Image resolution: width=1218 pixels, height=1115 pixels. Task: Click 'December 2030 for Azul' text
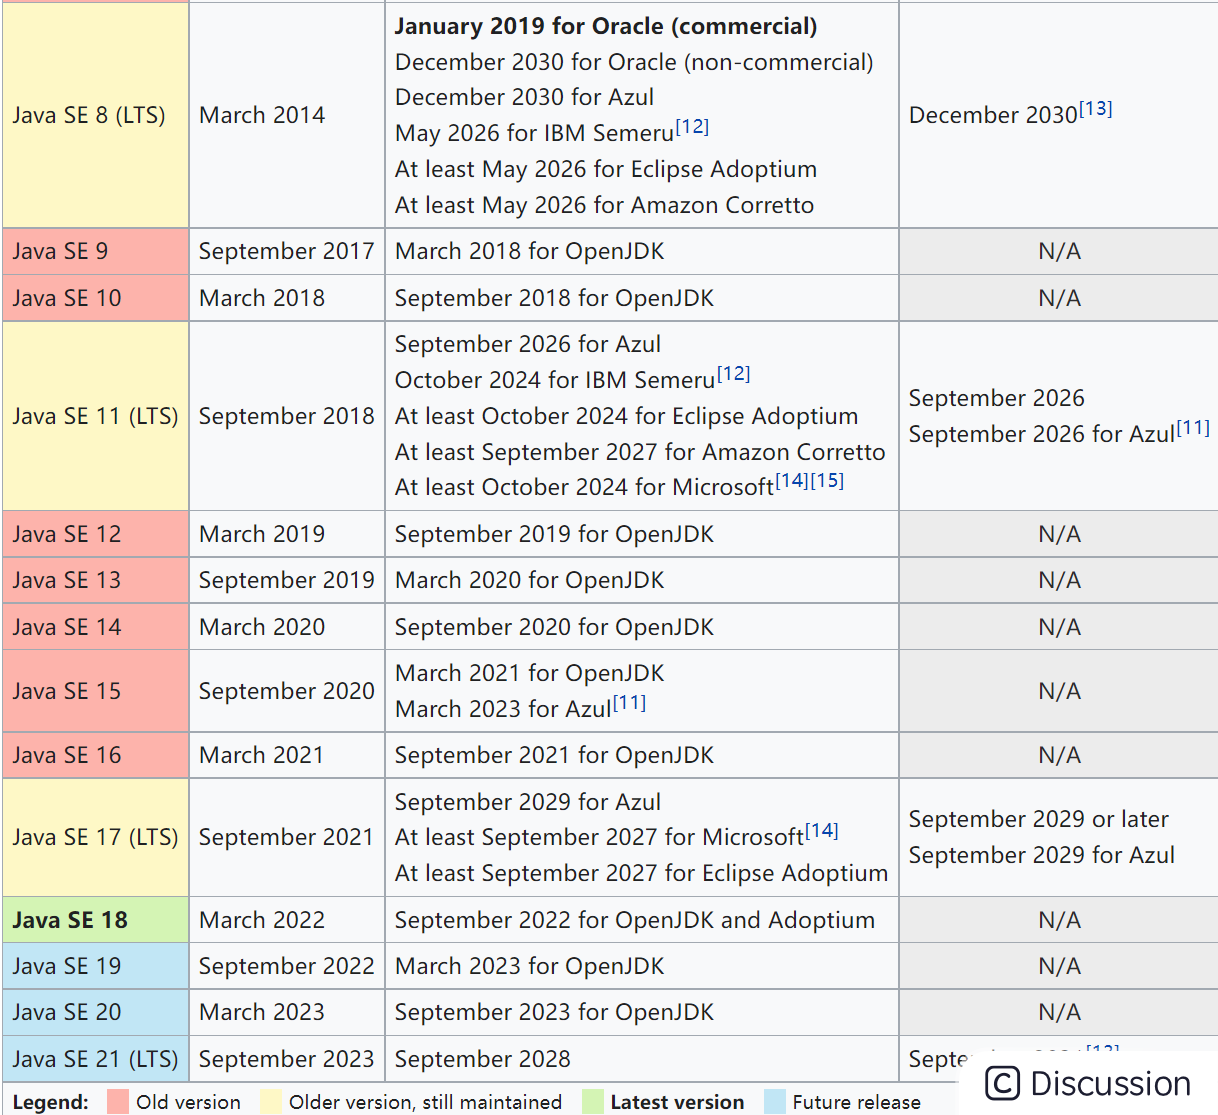(x=525, y=97)
